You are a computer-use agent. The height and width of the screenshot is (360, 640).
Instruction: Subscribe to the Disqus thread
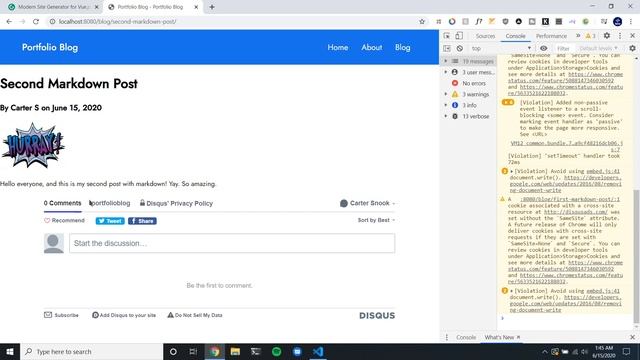click(61, 315)
